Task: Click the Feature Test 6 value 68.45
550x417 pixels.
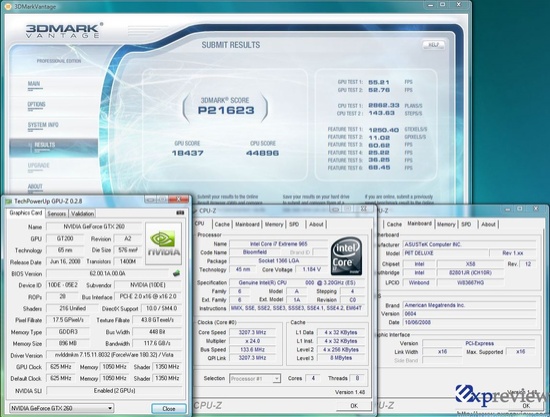Action: [379, 168]
